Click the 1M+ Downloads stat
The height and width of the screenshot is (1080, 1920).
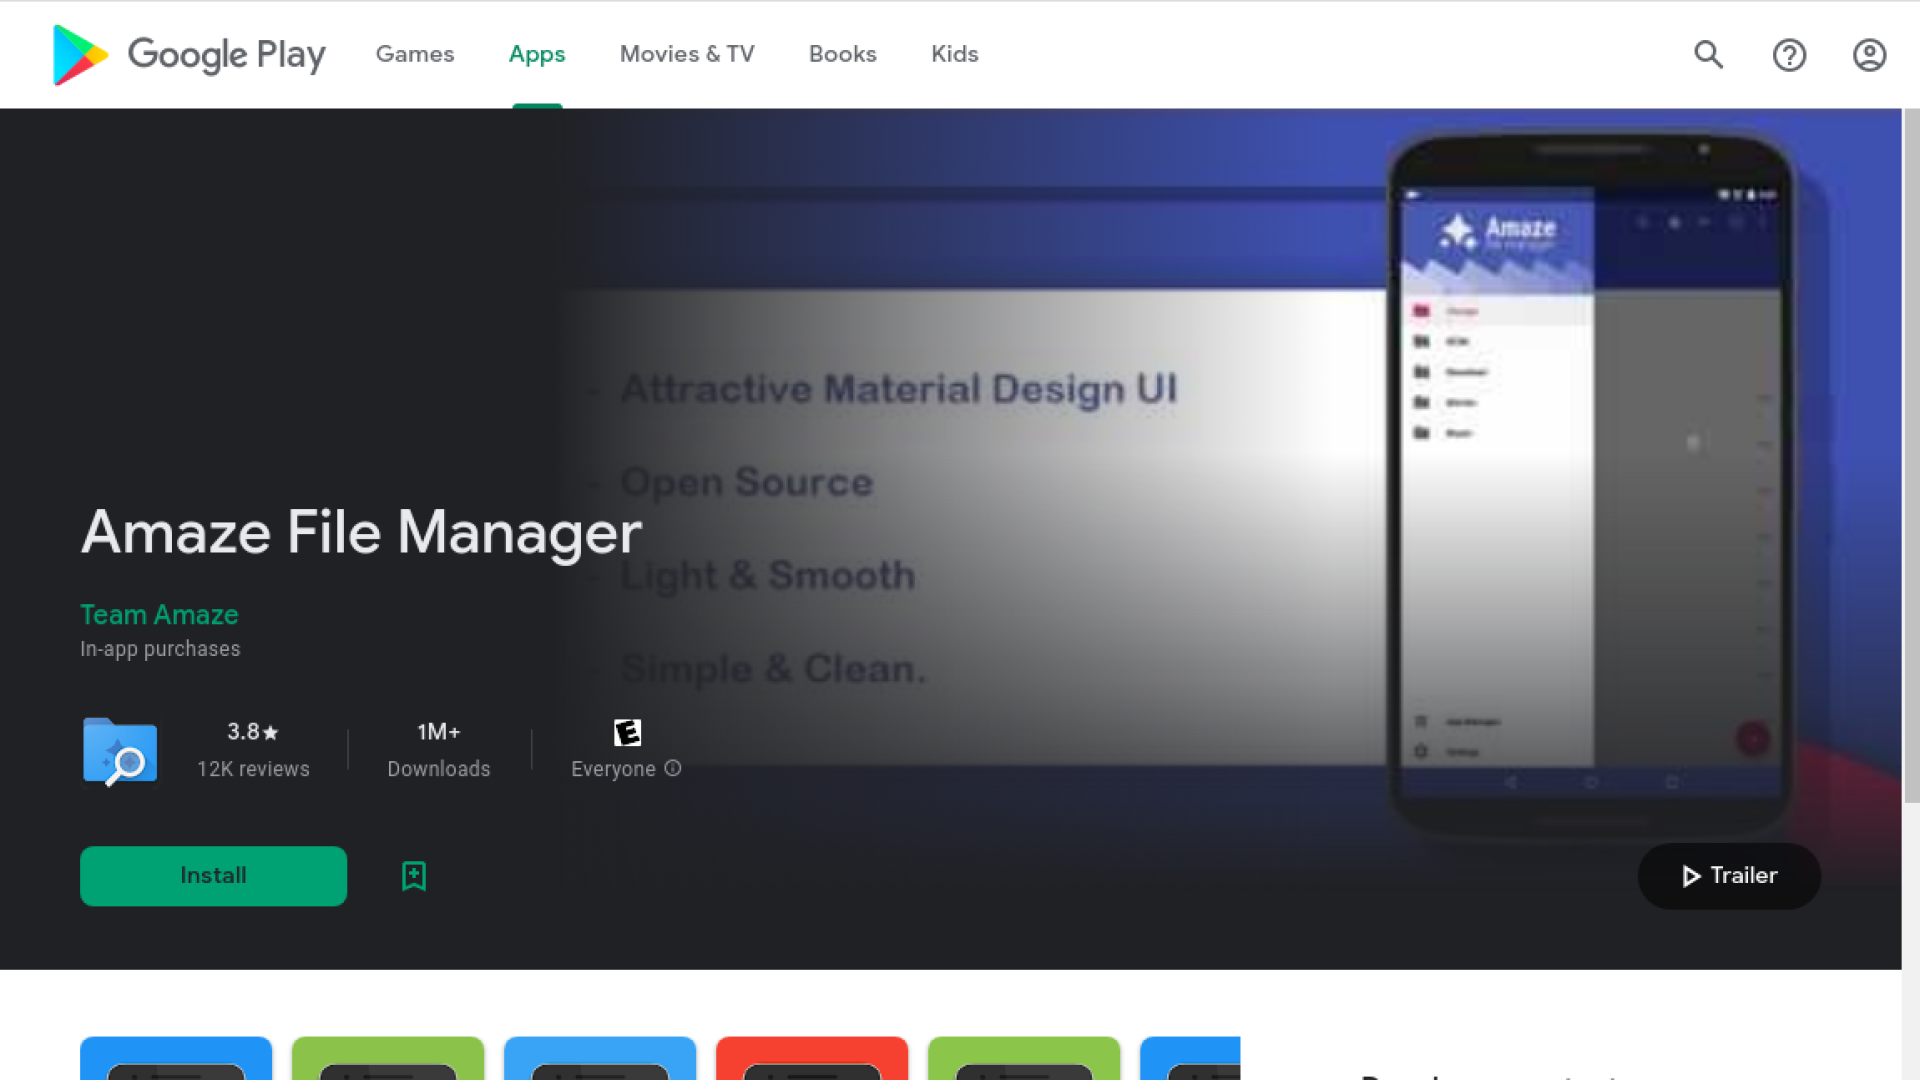[439, 750]
